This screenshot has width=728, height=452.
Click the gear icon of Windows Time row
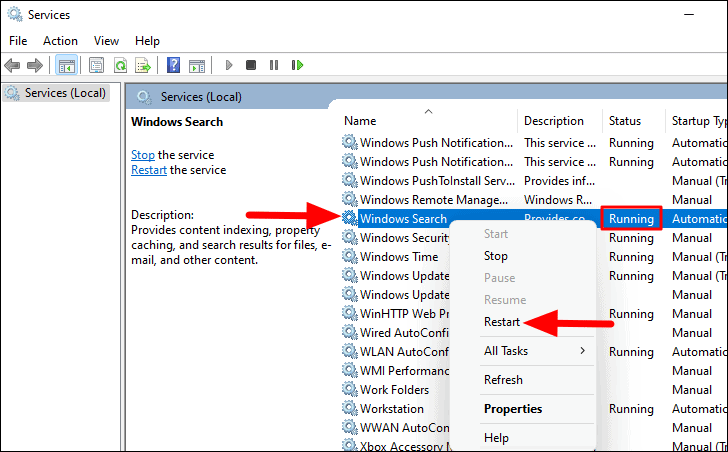pos(350,256)
